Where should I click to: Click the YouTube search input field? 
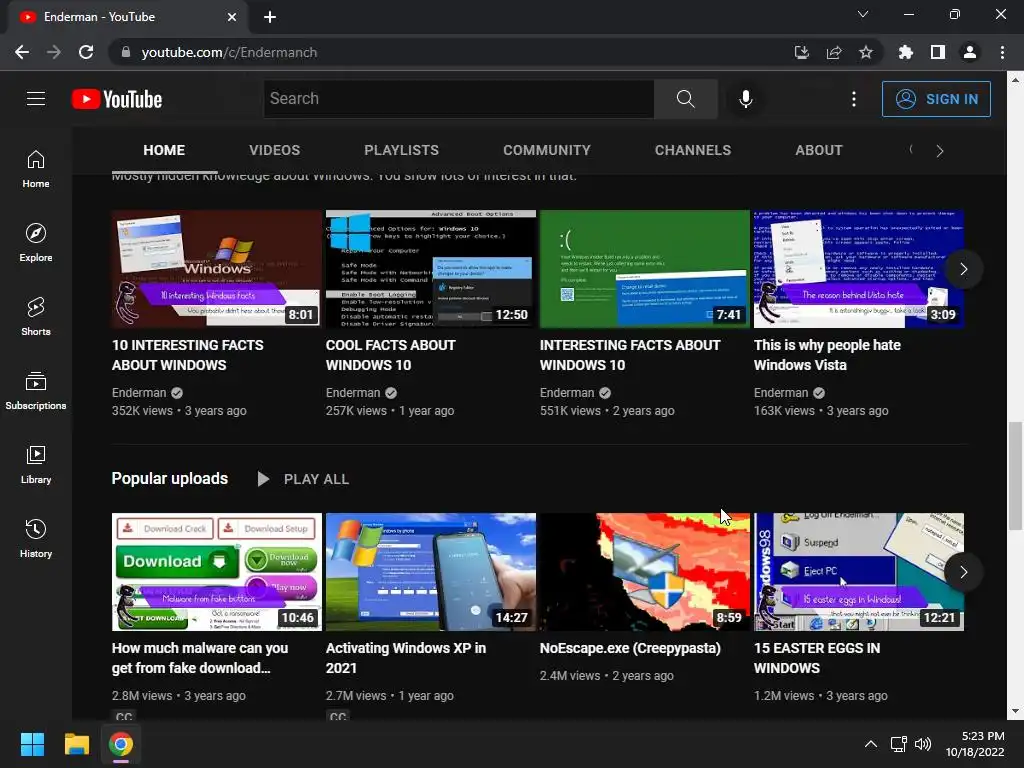458,99
